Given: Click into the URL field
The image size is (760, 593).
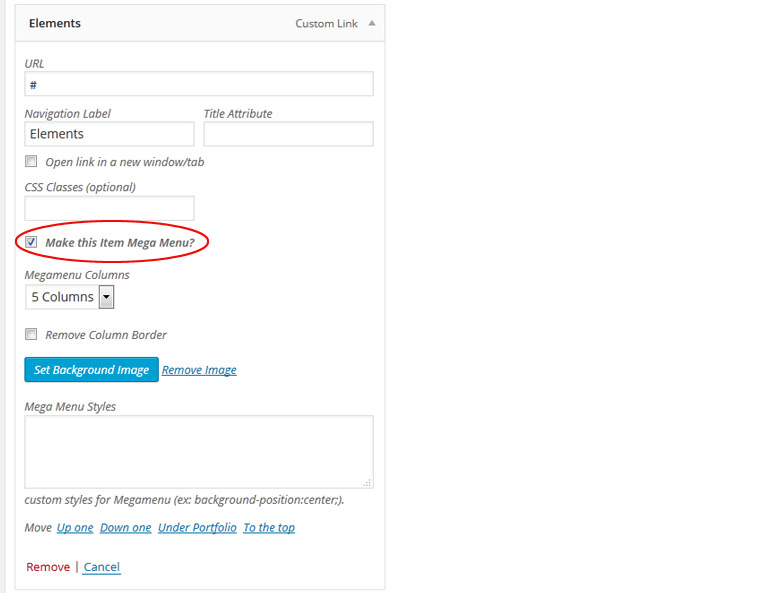Looking at the screenshot, I should pos(199,84).
